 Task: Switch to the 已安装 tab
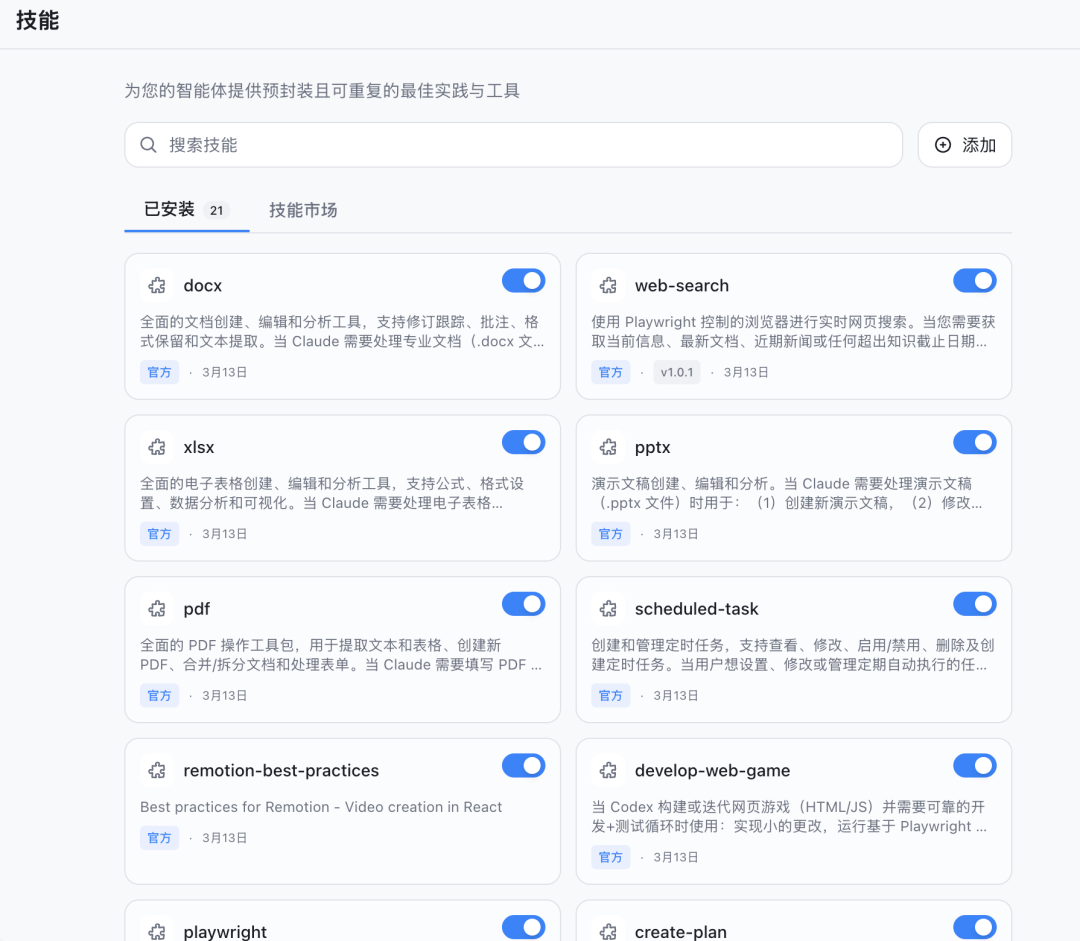click(x=186, y=210)
